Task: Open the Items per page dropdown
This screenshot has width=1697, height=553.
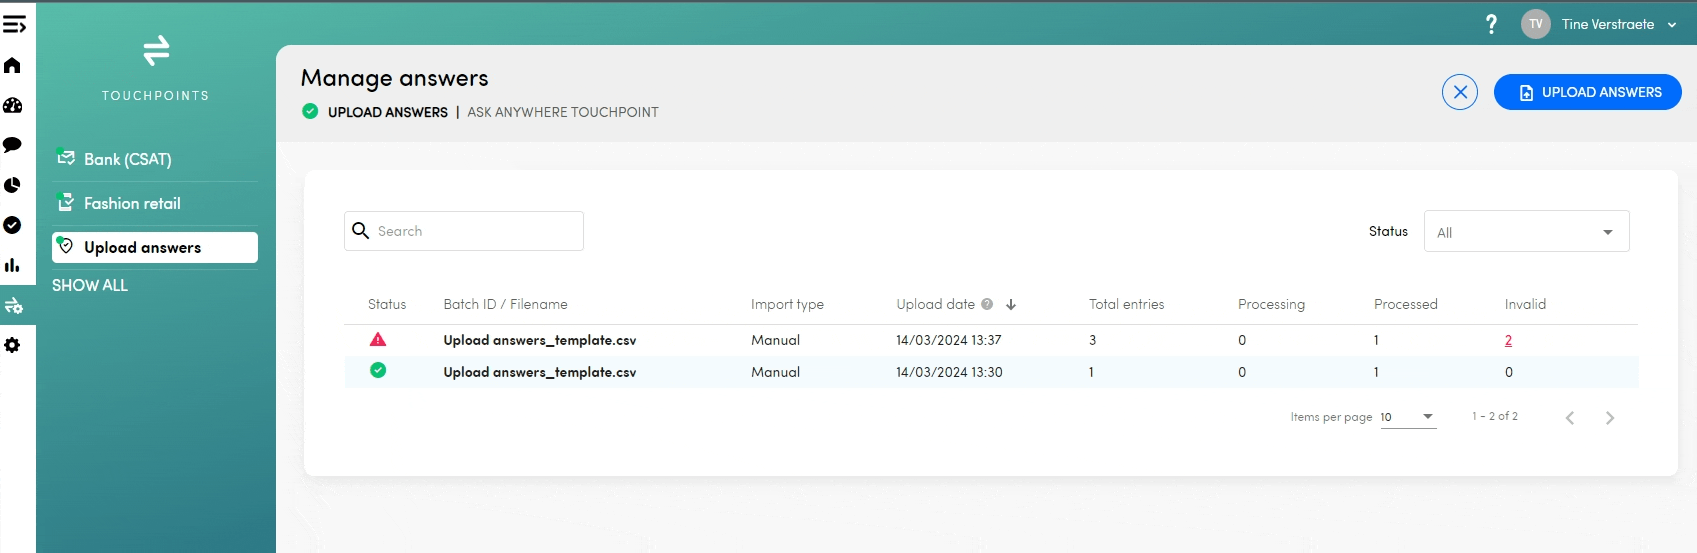Action: [1408, 417]
